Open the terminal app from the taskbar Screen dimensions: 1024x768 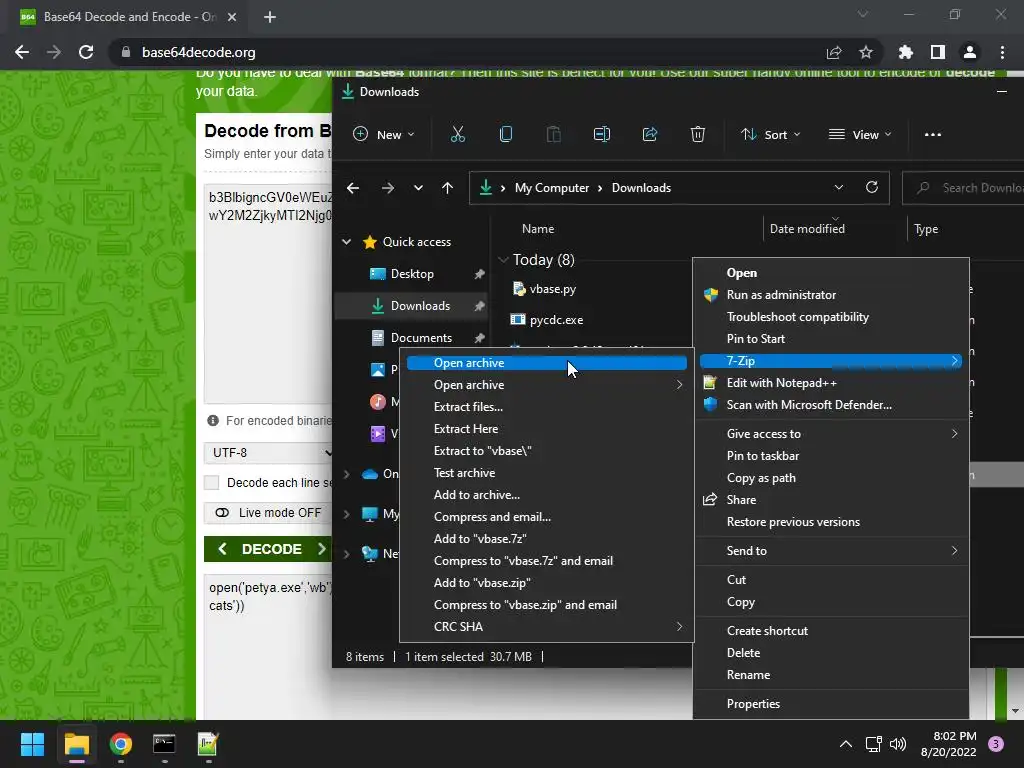164,744
